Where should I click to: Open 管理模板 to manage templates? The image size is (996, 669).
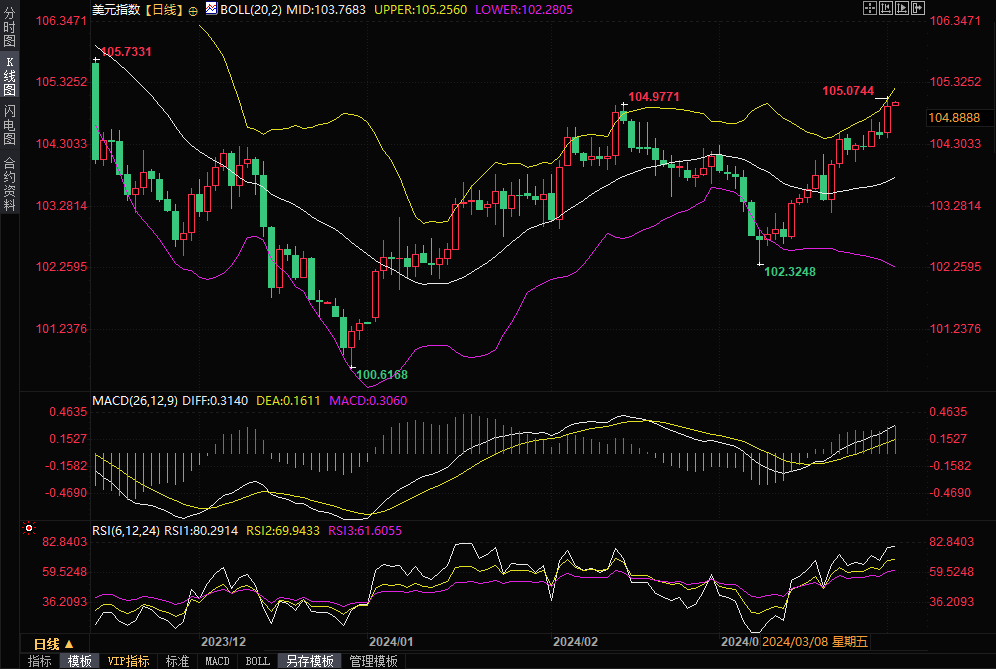[373, 661]
